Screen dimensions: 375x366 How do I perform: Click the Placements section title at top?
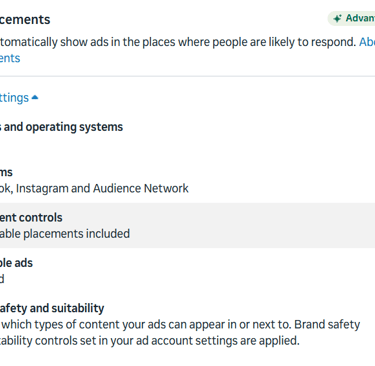click(25, 20)
